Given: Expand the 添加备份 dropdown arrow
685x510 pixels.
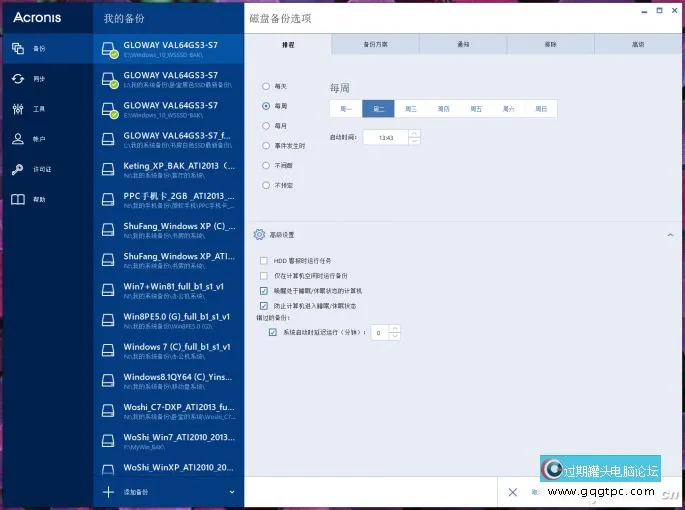Looking at the screenshot, I should [232, 492].
